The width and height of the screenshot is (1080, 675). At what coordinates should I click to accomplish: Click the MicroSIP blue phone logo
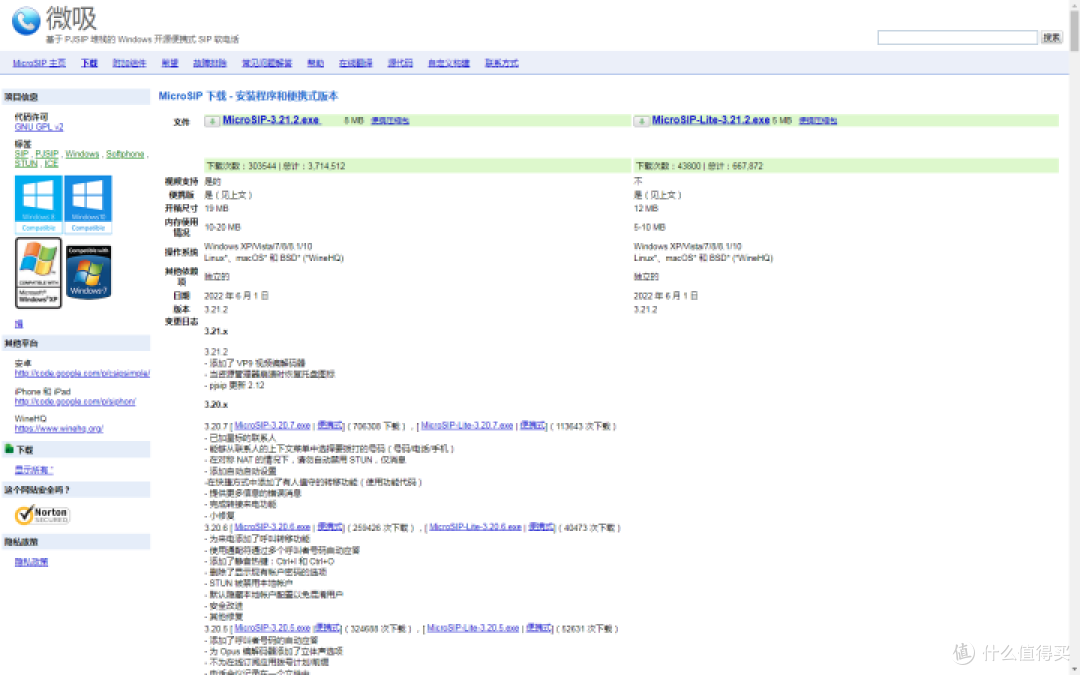coord(26,21)
